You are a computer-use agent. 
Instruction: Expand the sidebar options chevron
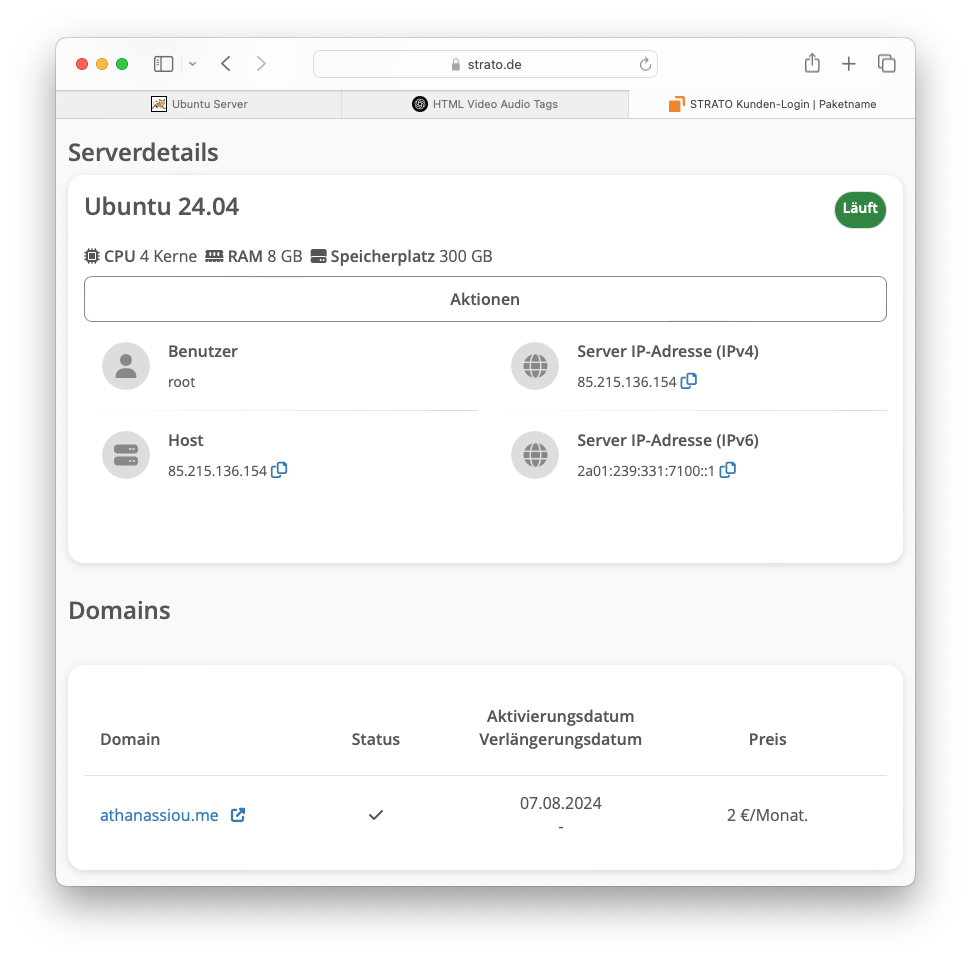coord(192,64)
